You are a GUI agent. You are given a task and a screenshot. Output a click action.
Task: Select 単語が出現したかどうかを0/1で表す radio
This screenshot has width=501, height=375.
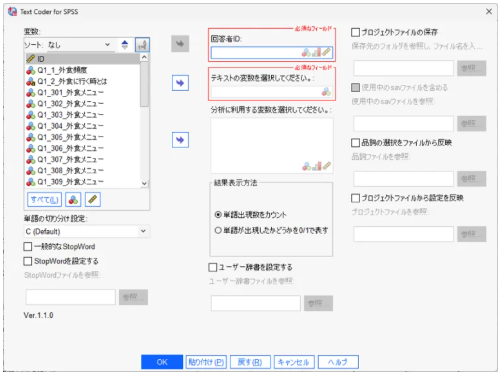218,230
